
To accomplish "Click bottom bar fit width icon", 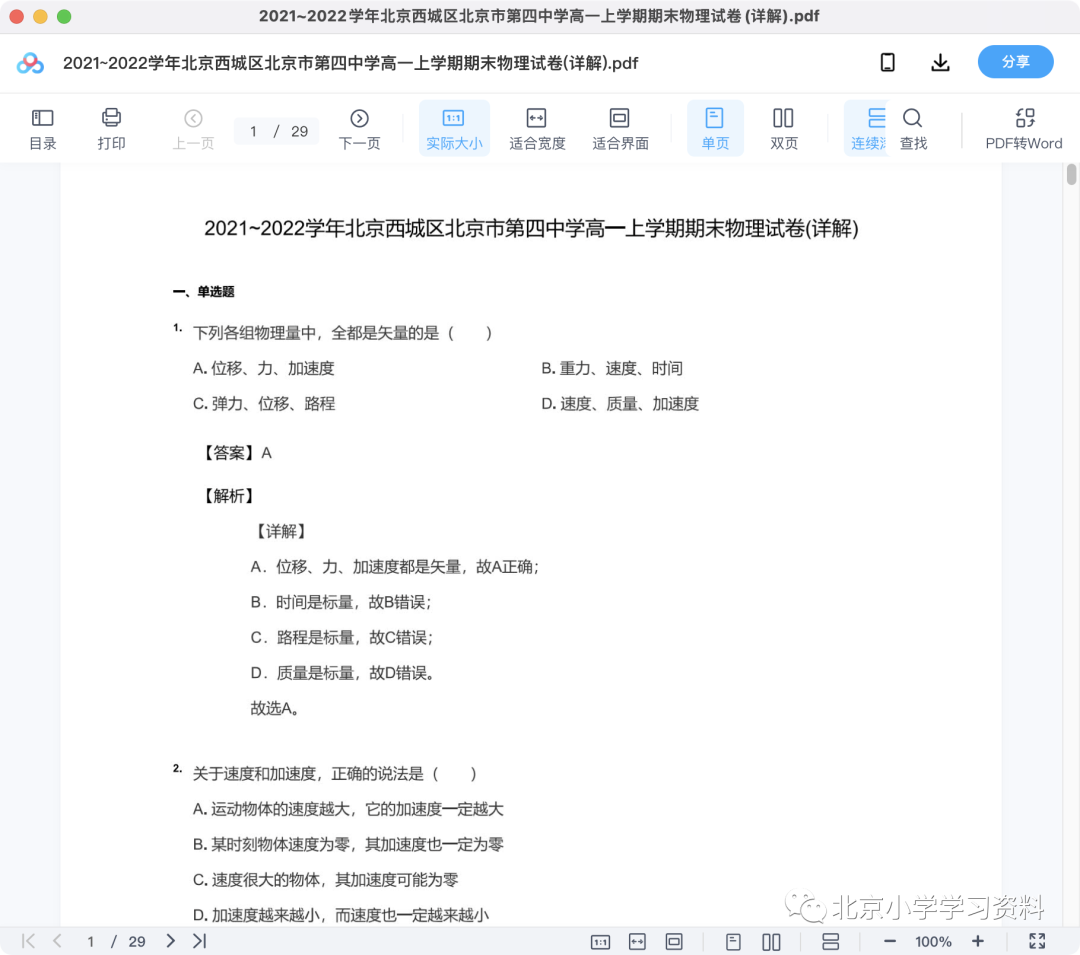I will 638,942.
